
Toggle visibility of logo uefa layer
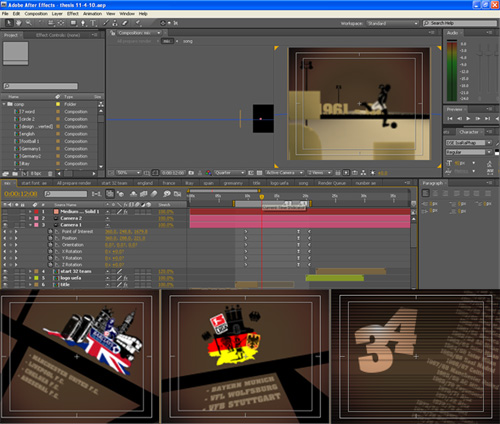(5, 278)
